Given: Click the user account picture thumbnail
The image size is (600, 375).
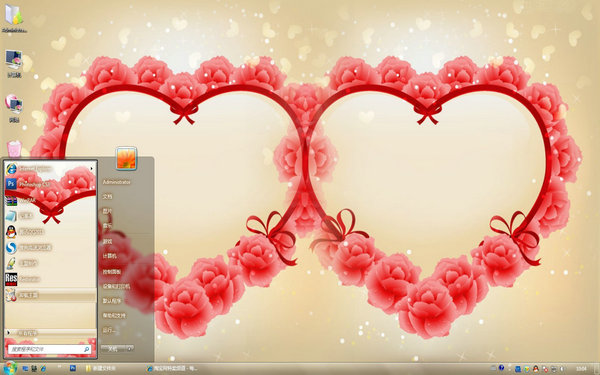Looking at the screenshot, I should click(x=127, y=158).
